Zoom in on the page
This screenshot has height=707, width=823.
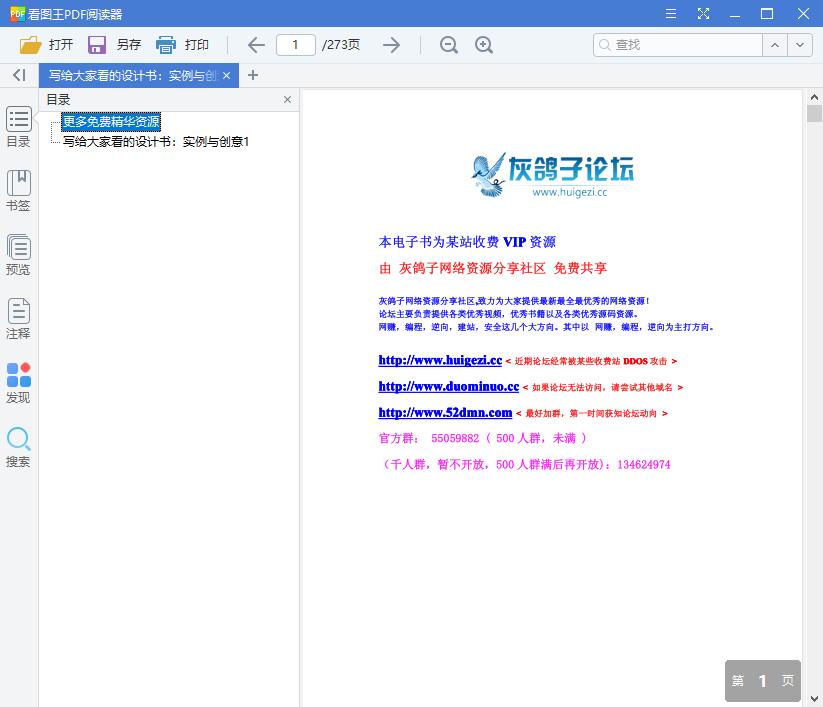click(484, 45)
